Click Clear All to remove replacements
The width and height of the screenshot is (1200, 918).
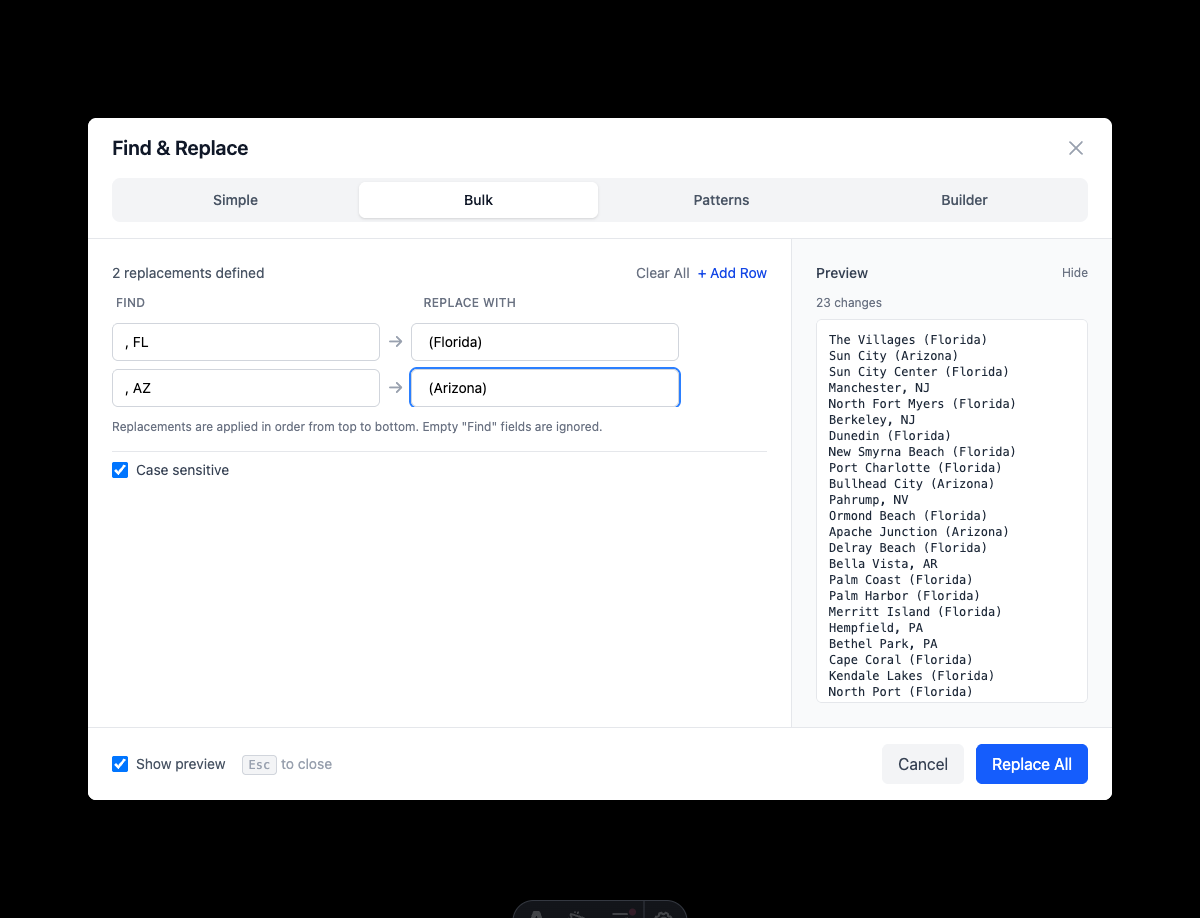[x=662, y=272]
